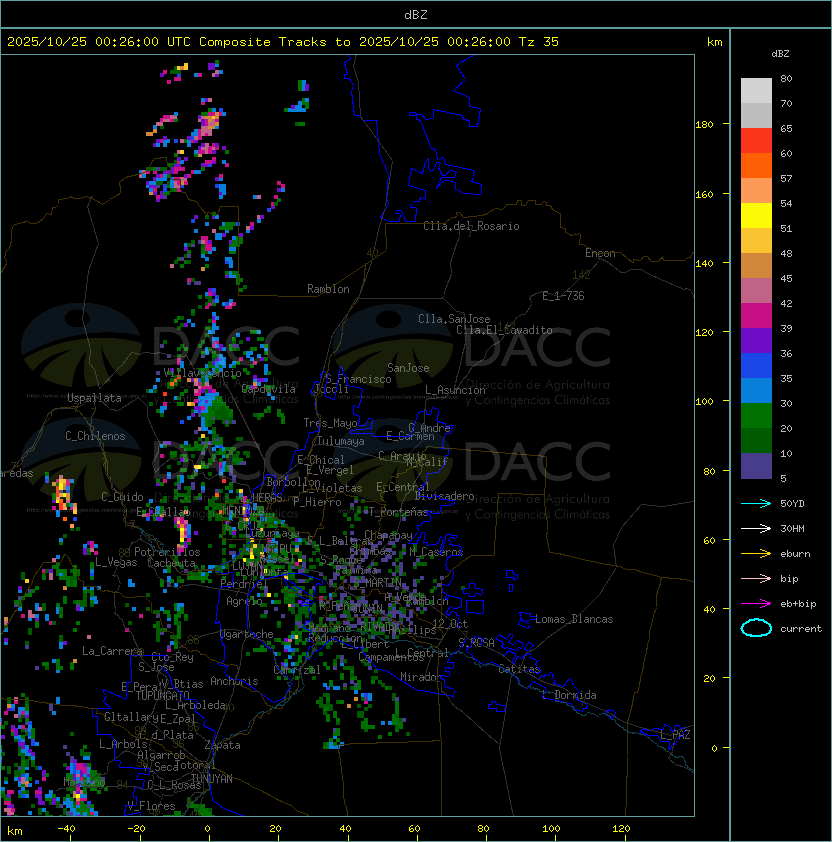Screen dimensions: 832x842
Task: Click the '-40' tick on the horizontal km axis
Action: coord(66,829)
